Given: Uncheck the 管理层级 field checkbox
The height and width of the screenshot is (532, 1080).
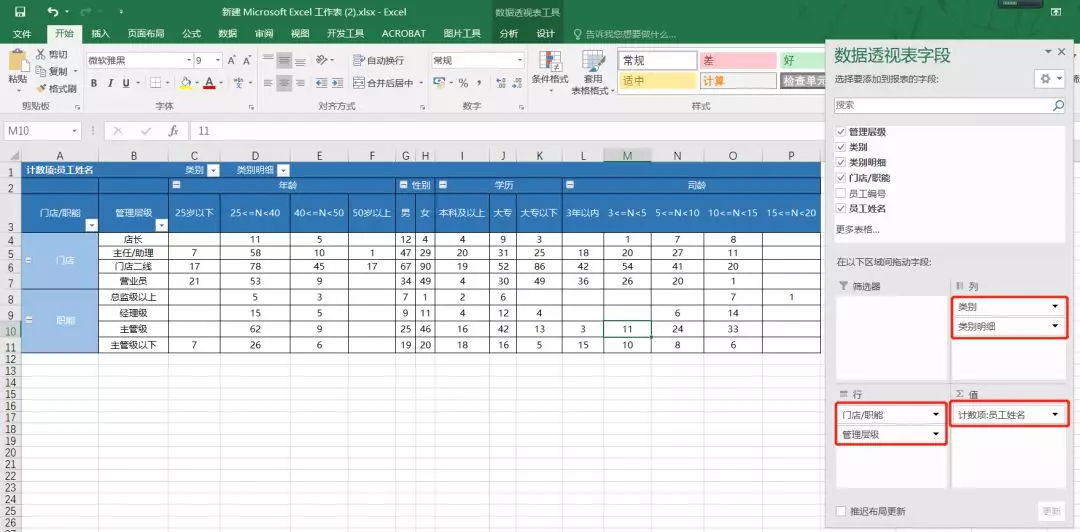Looking at the screenshot, I should click(x=840, y=132).
